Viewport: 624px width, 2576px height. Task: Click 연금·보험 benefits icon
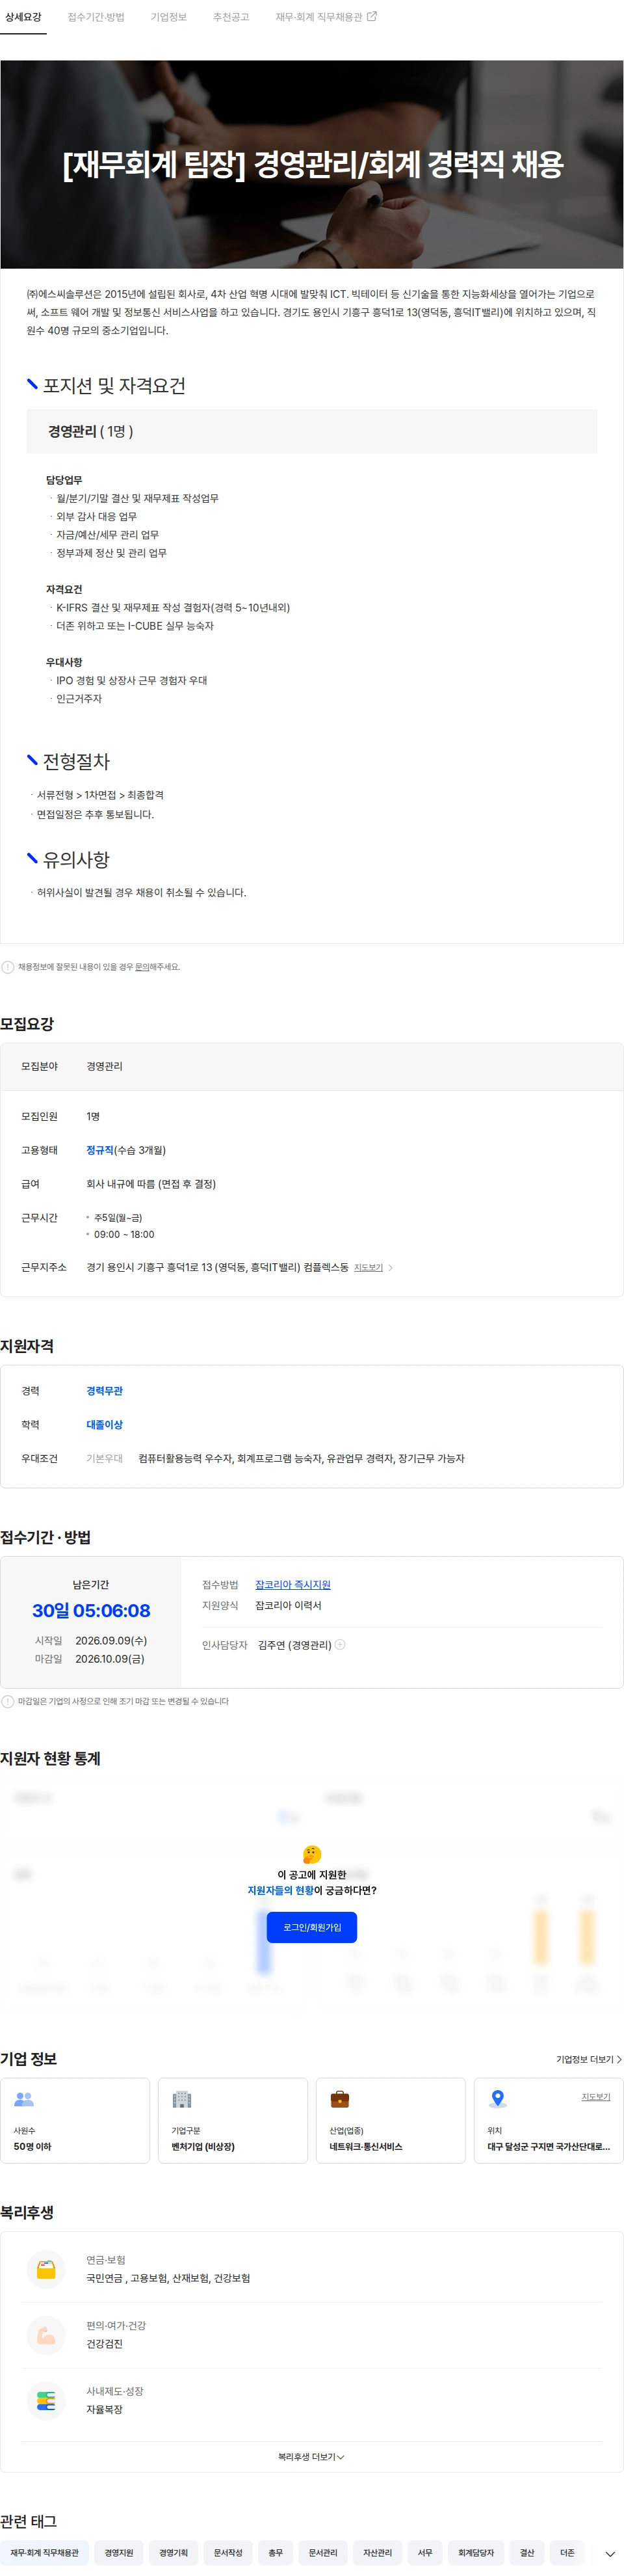coord(46,2269)
